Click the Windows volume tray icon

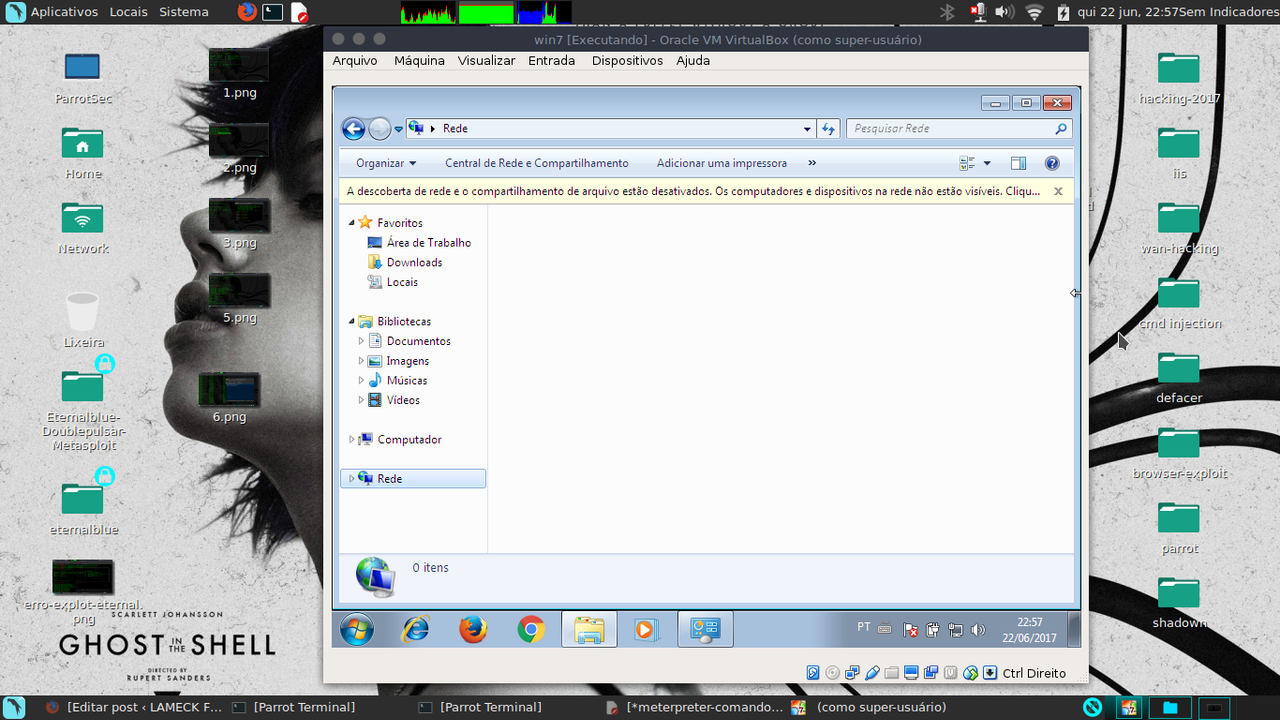977,630
